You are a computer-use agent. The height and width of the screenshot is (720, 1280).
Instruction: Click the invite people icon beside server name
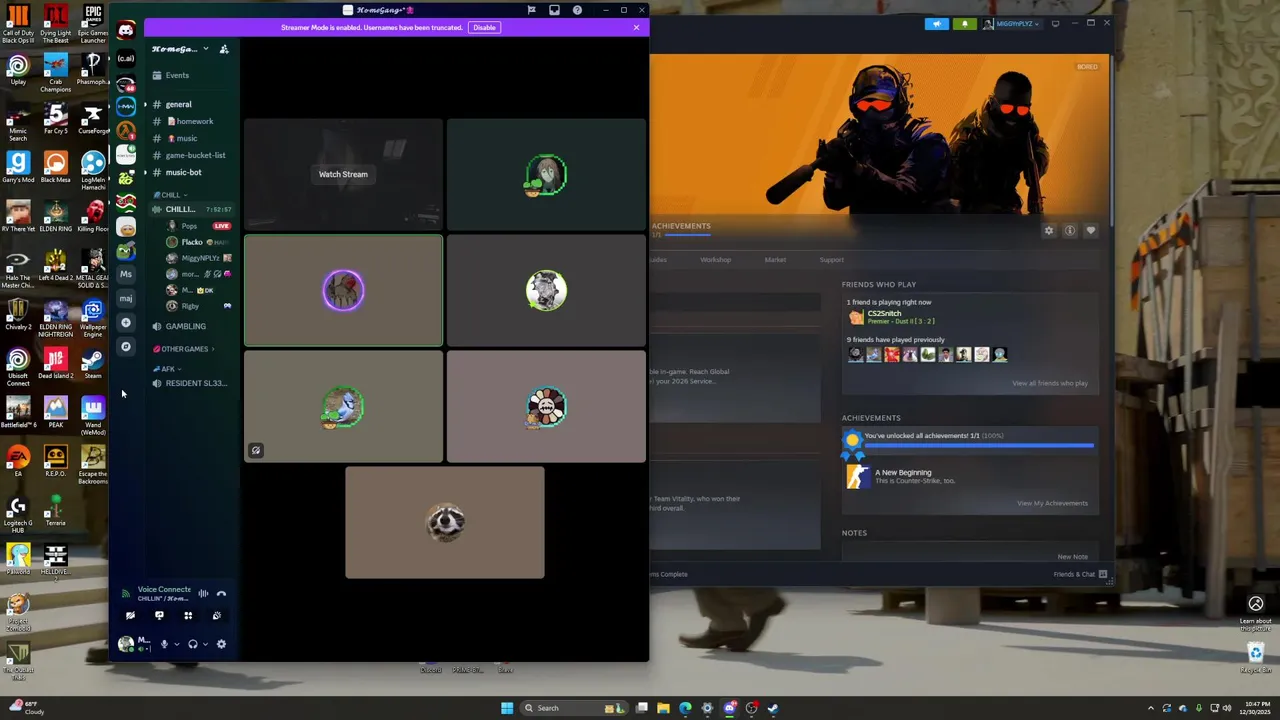pos(224,49)
